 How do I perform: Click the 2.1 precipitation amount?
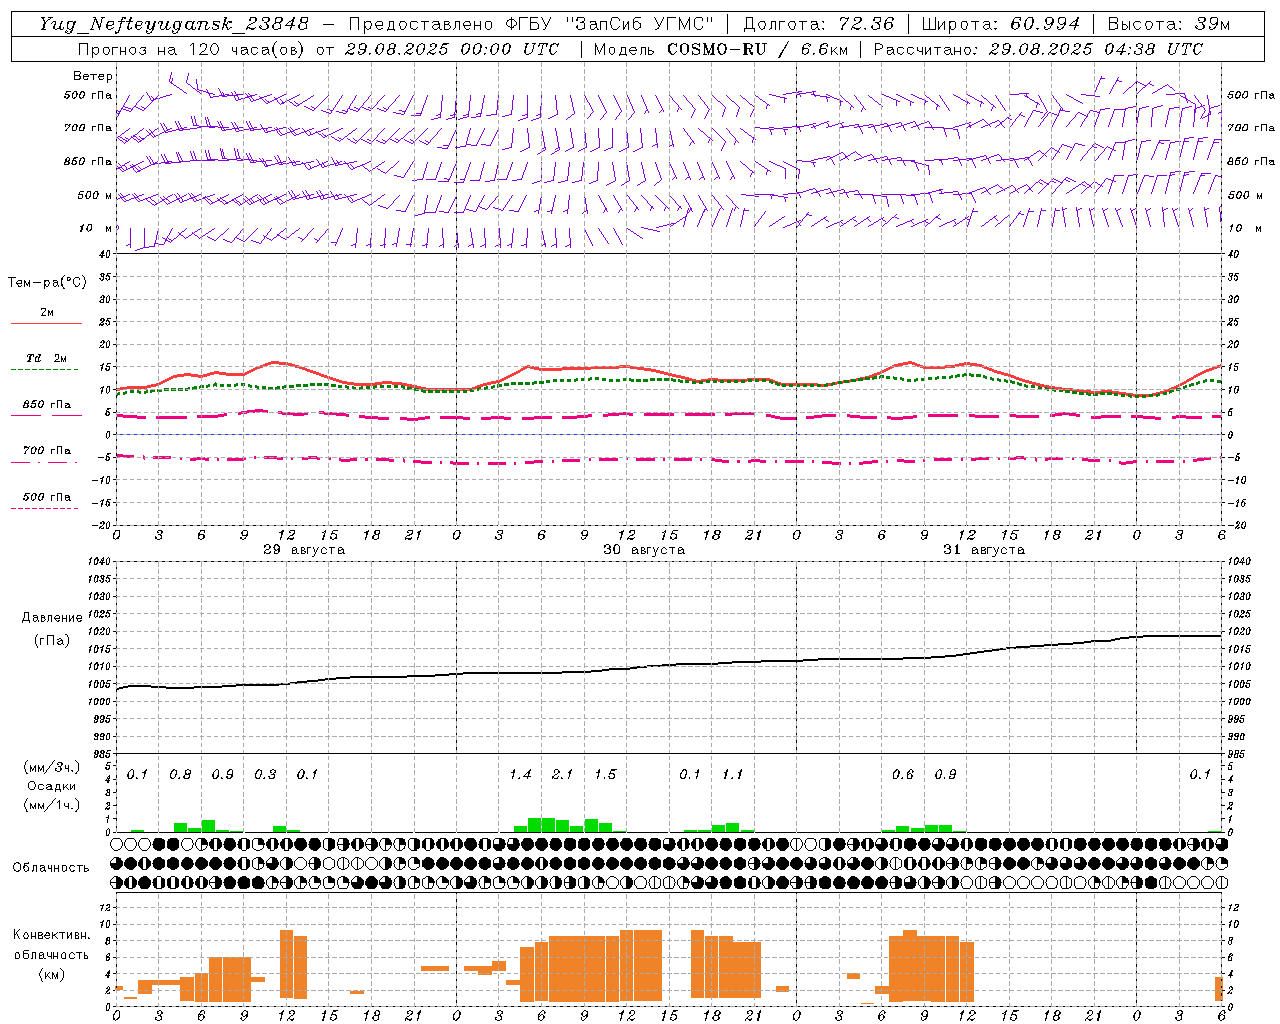(x=563, y=775)
